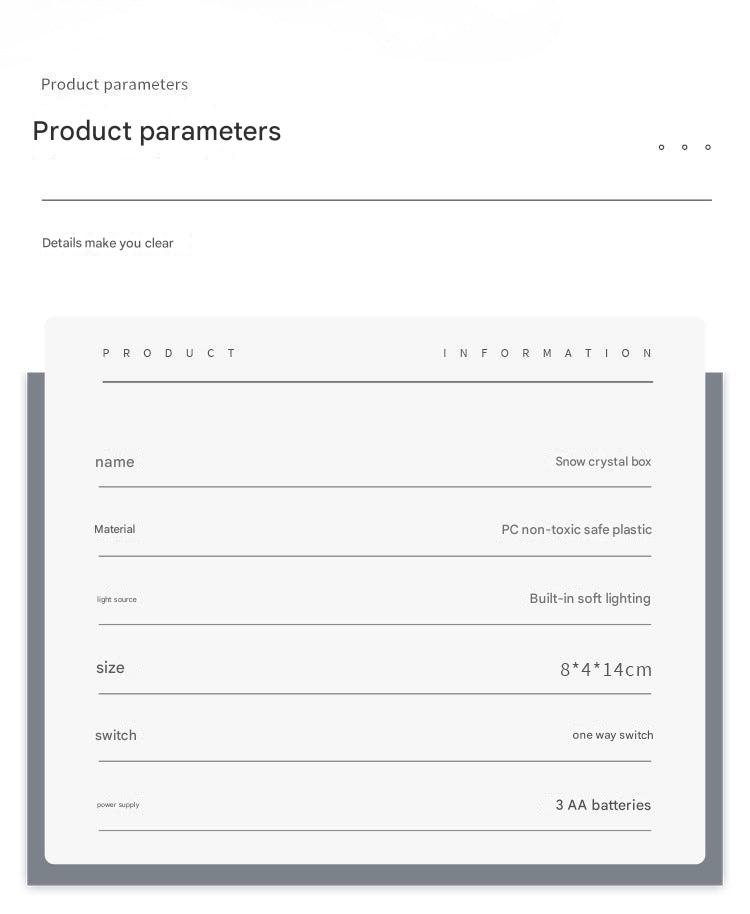Click the '3 AA batteries' value

(603, 805)
